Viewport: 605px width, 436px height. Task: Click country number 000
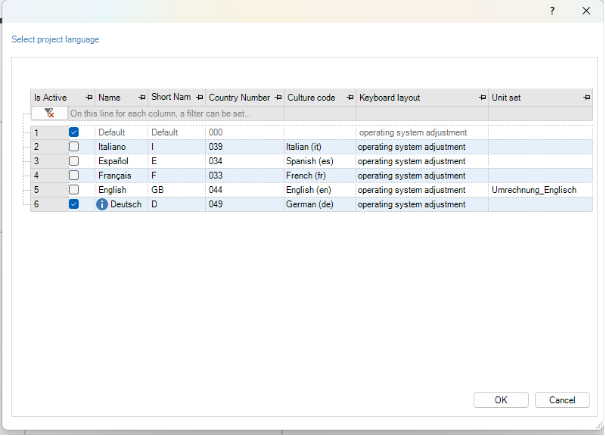click(245, 132)
